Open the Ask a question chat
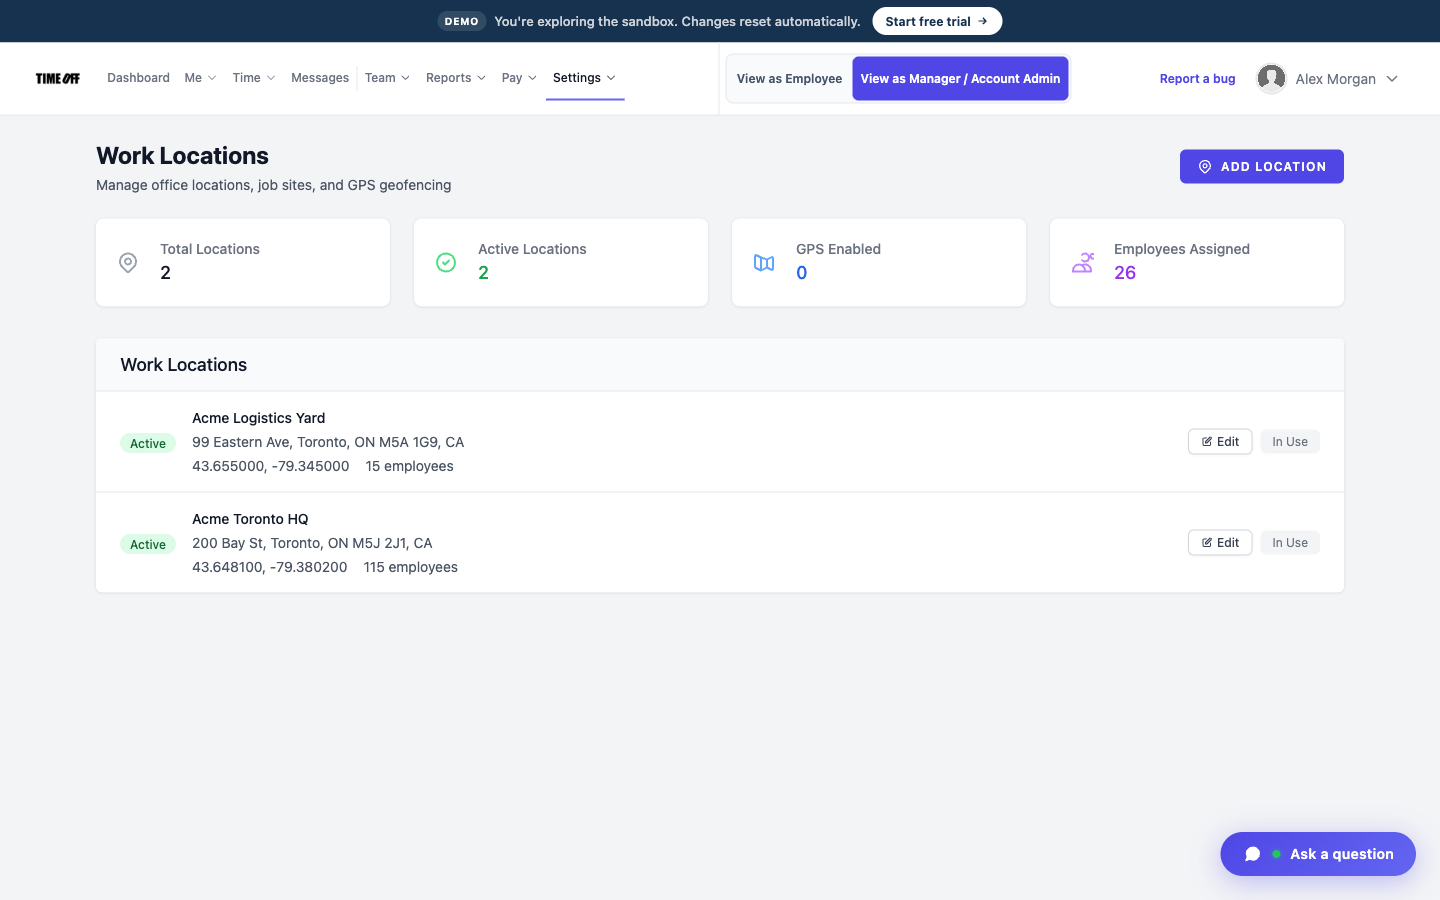This screenshot has height=900, width=1440. [1318, 854]
